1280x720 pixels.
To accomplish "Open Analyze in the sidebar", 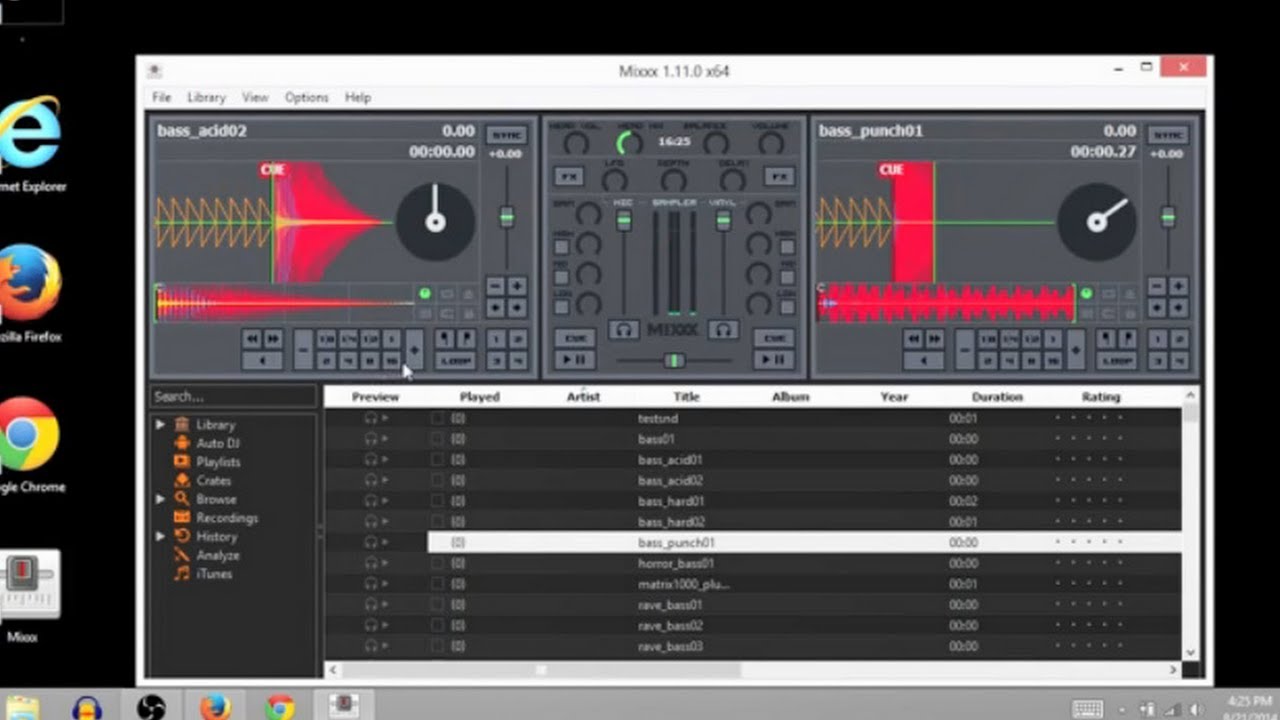I will point(217,555).
